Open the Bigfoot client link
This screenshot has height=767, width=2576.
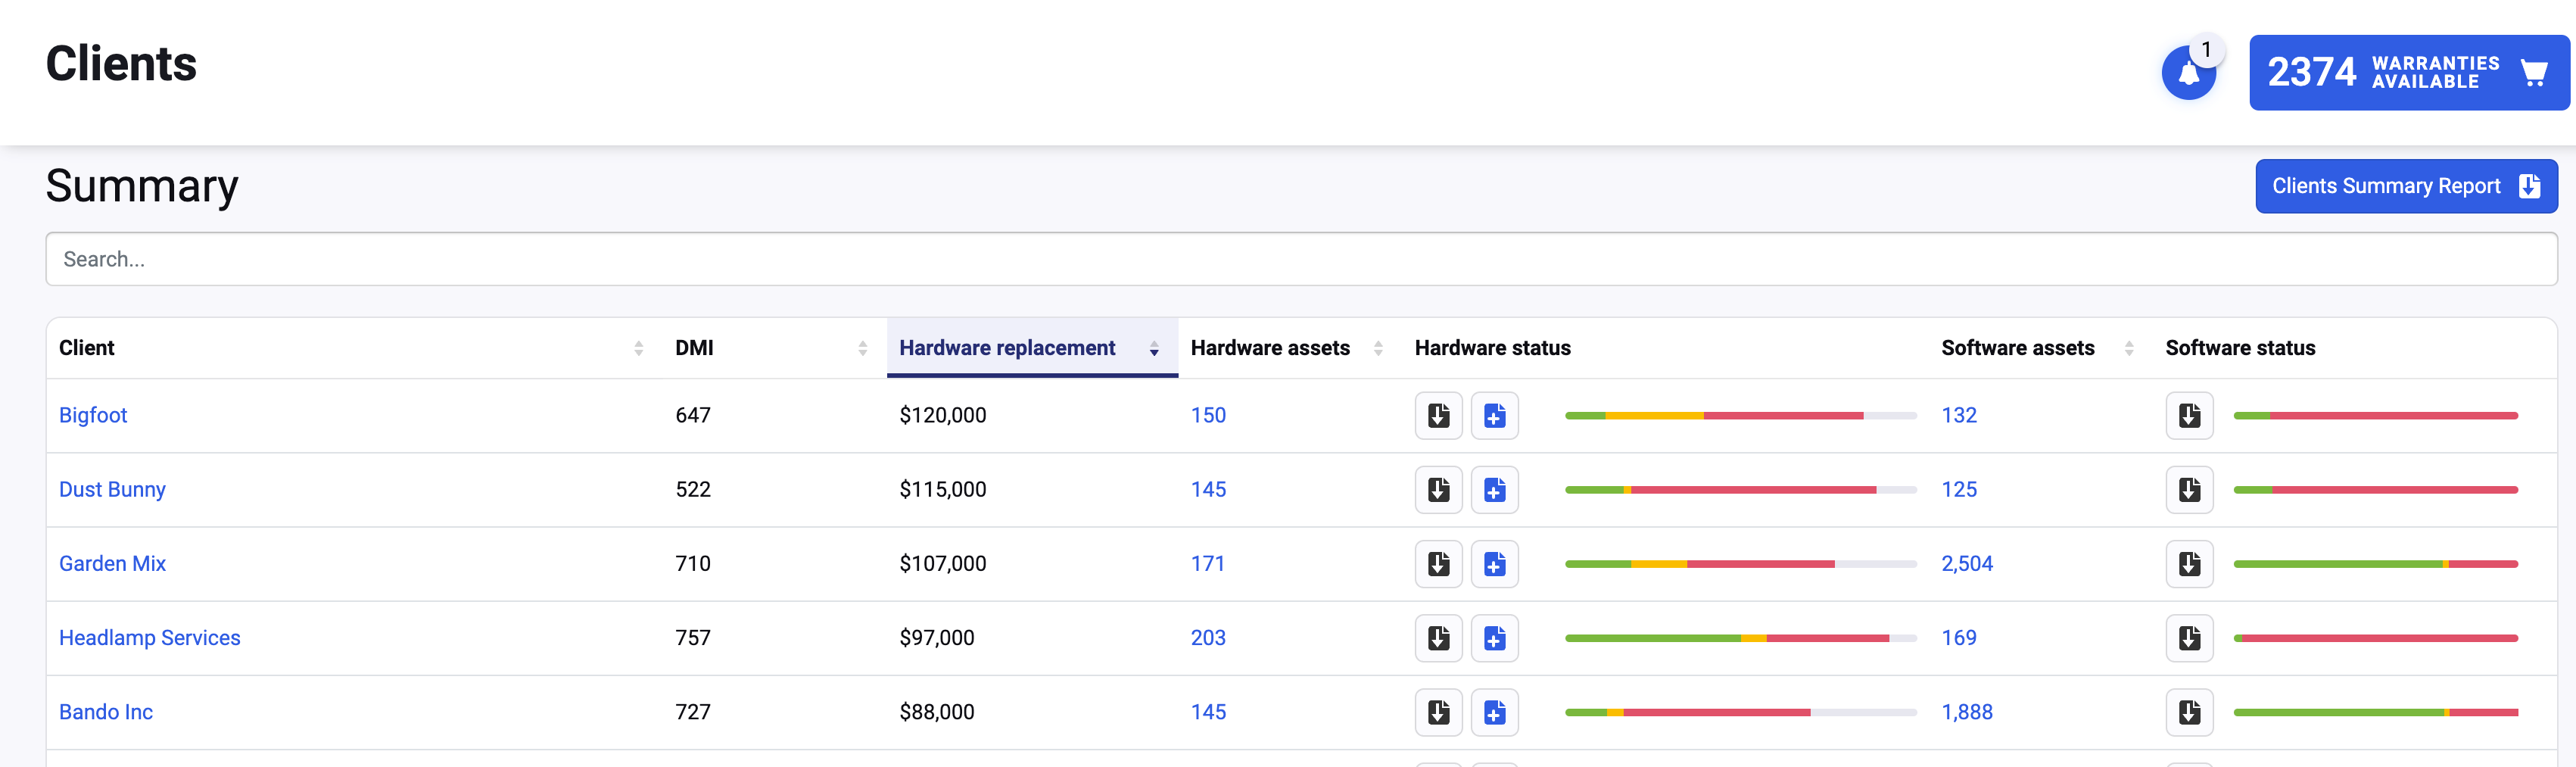[93, 415]
